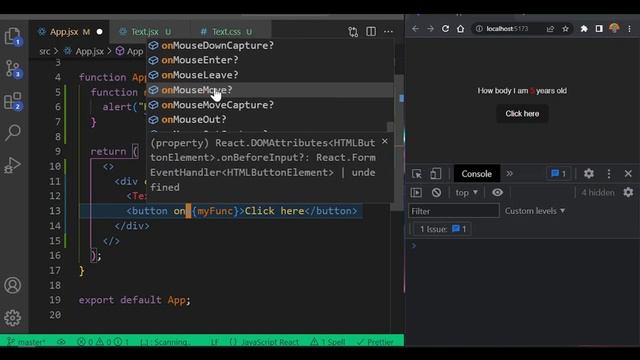Open the issues counter badge in DevTools
The image size is (640, 360).
tap(558, 173)
